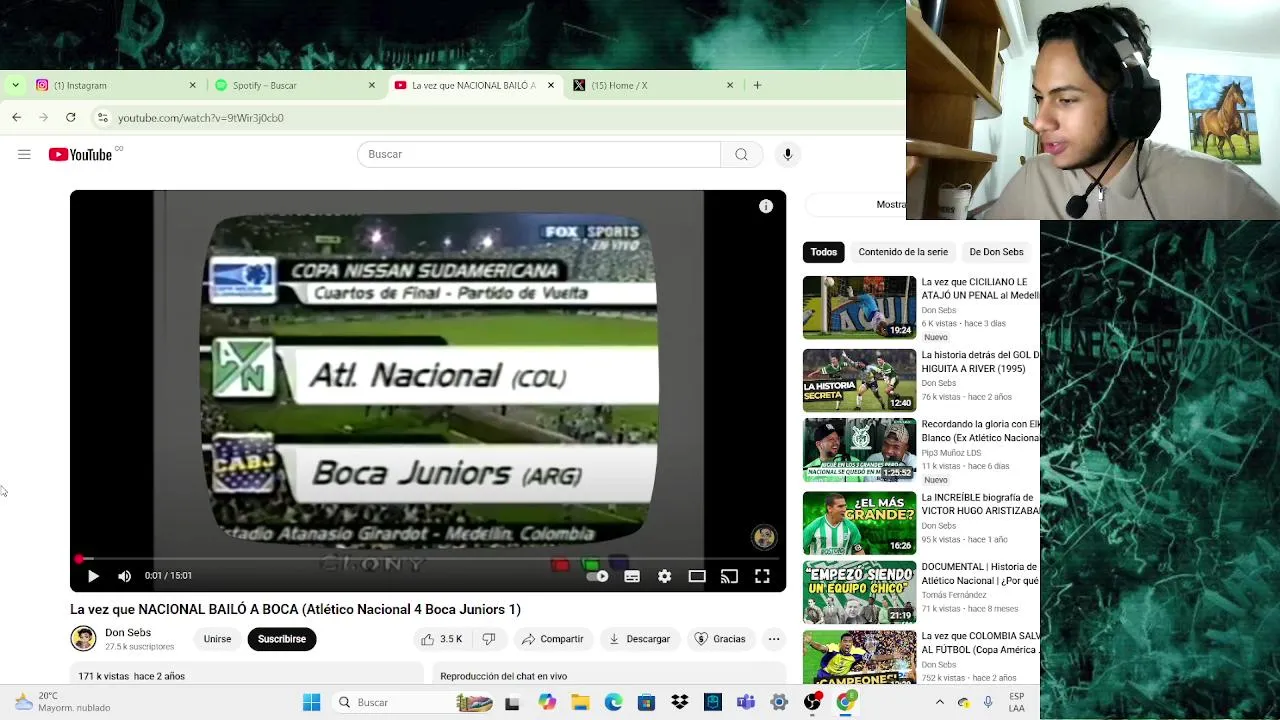Seek using the video progress bar
This screenshot has height=720, width=1280.
click(x=428, y=559)
